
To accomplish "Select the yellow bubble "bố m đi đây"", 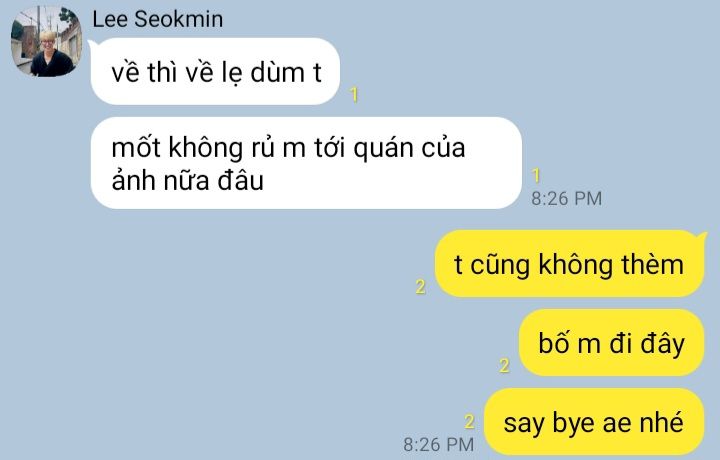I will pyautogui.click(x=612, y=343).
